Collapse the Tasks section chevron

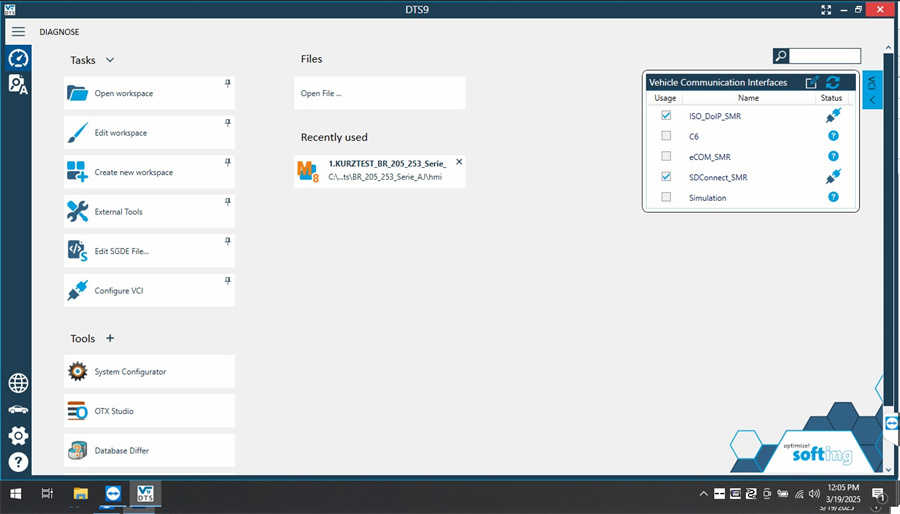tap(110, 60)
